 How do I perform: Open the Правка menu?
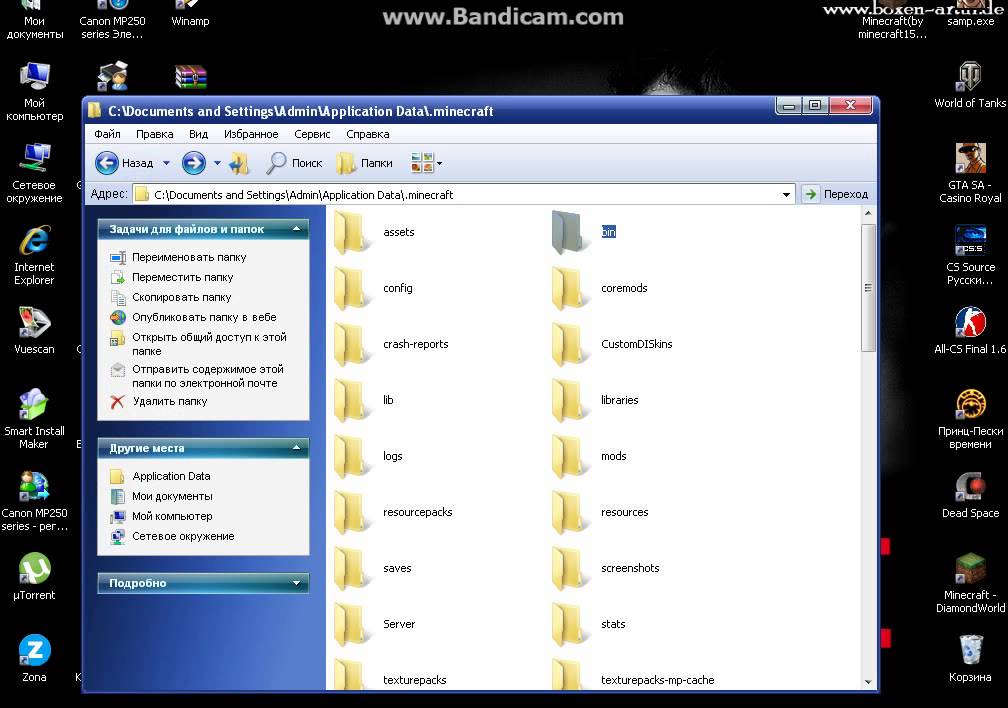coord(154,134)
